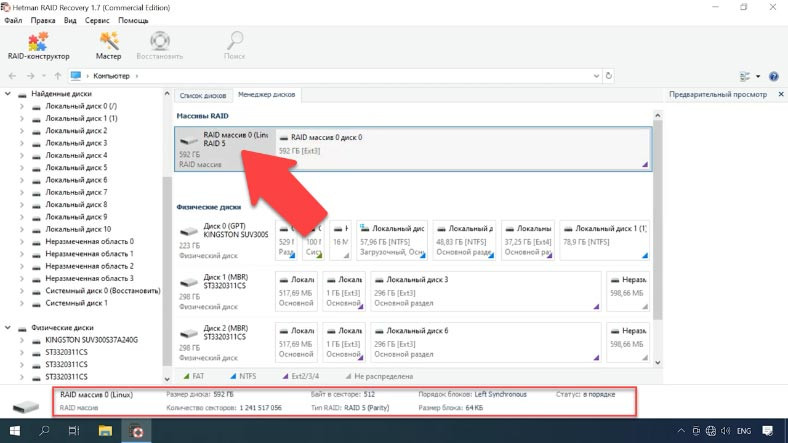788x443 pixels.
Task: Open Windows search from the taskbar
Action: coord(45,430)
